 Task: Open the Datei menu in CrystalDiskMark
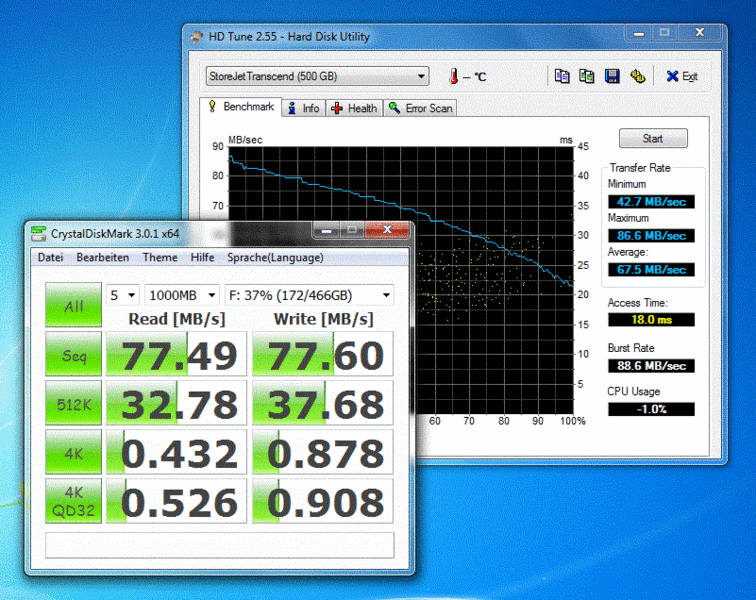tap(50, 258)
